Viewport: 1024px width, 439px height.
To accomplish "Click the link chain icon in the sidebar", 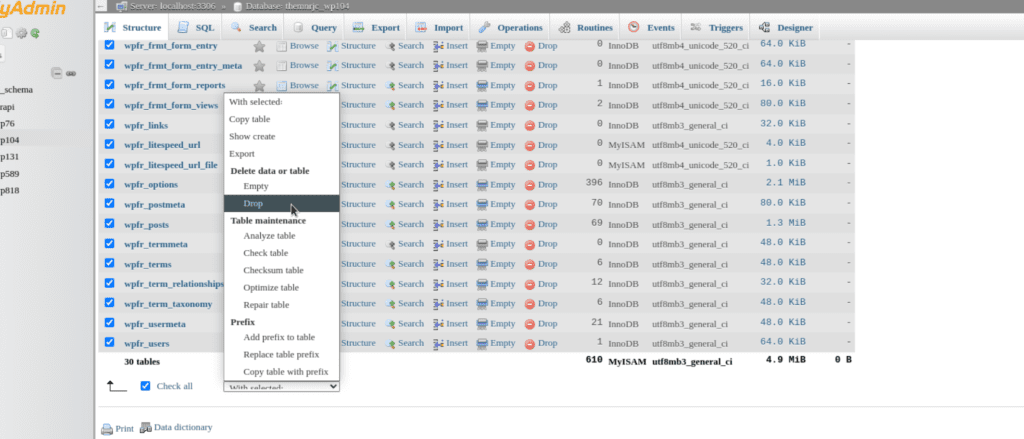I will 71,74.
